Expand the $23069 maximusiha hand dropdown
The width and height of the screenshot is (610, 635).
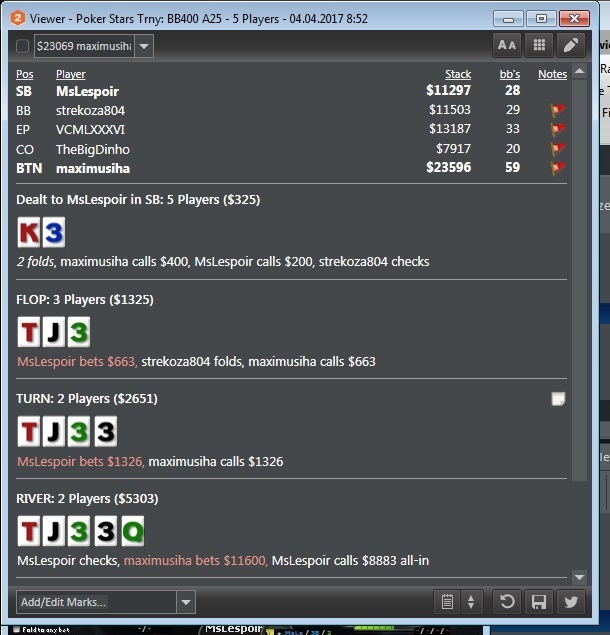tap(144, 46)
